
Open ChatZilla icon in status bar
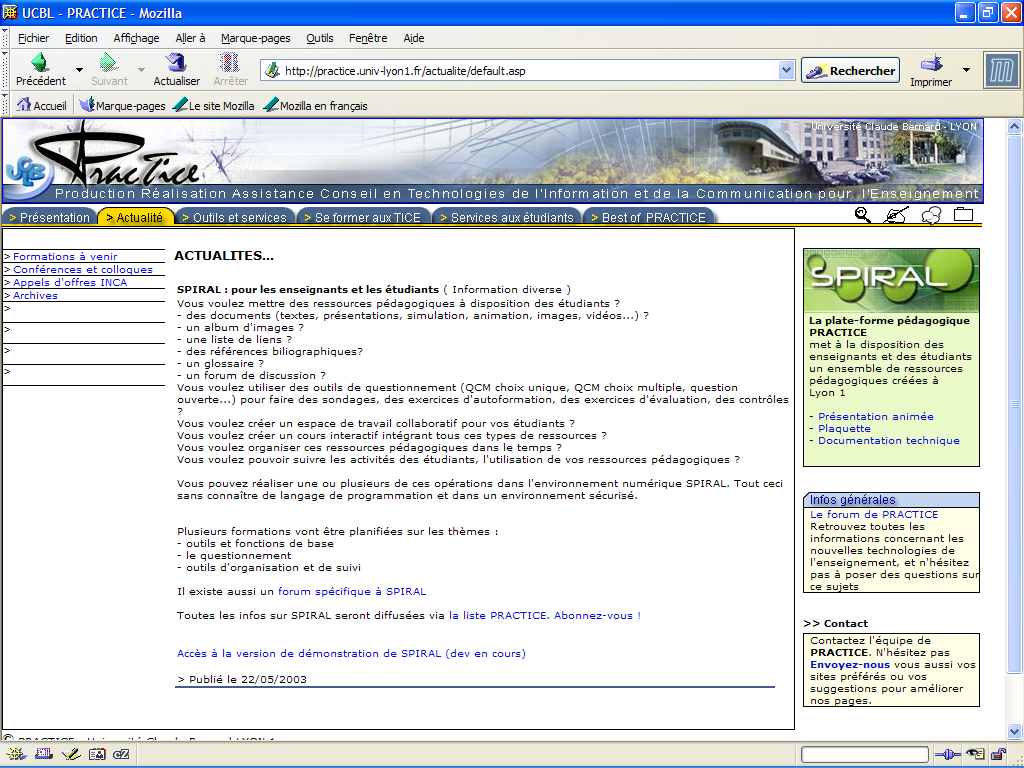pyautogui.click(x=121, y=754)
